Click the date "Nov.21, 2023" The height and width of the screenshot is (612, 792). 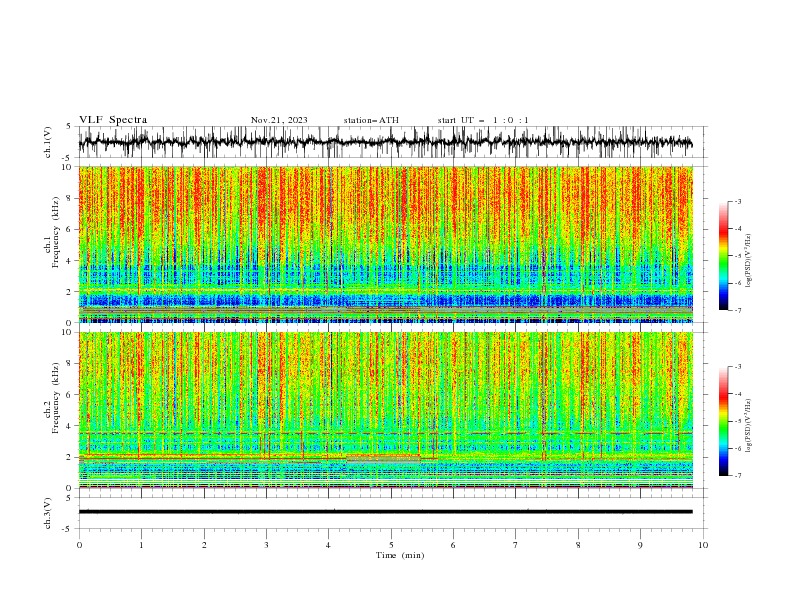(x=279, y=120)
